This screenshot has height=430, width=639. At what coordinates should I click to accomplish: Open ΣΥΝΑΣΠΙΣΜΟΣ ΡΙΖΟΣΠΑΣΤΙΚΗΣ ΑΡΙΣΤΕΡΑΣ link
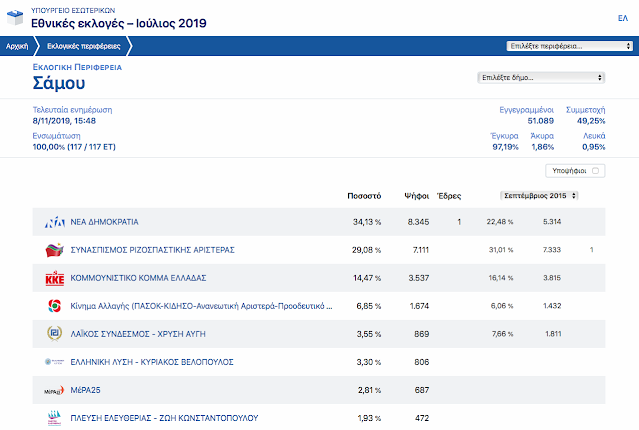(152, 250)
